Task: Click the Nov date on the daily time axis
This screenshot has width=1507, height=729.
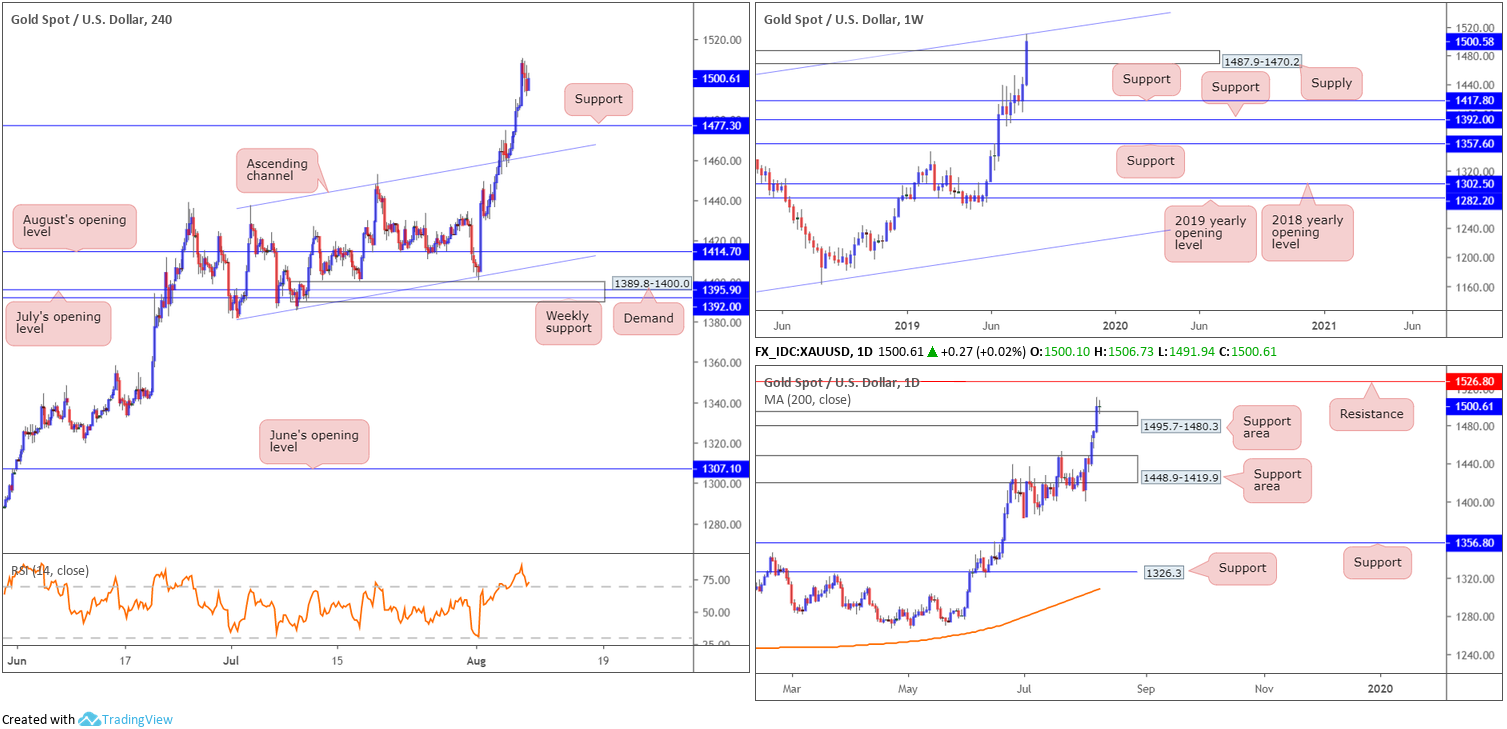Action: tap(1264, 689)
